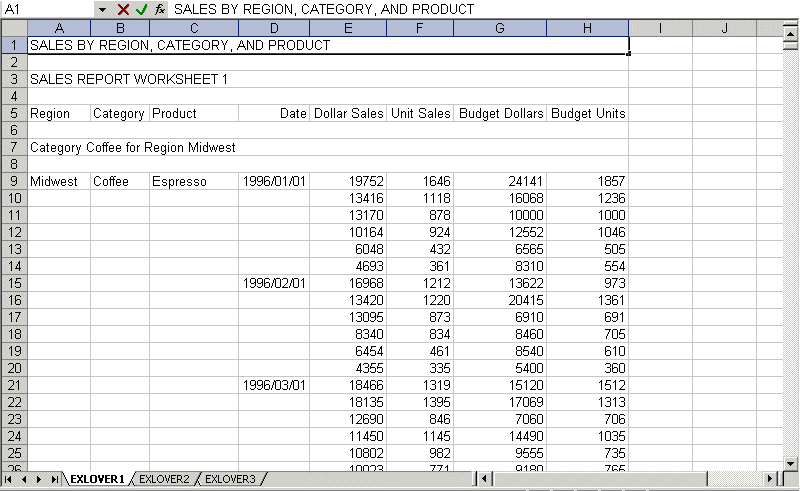Click the green Enter checkmark icon

click(x=141, y=9)
